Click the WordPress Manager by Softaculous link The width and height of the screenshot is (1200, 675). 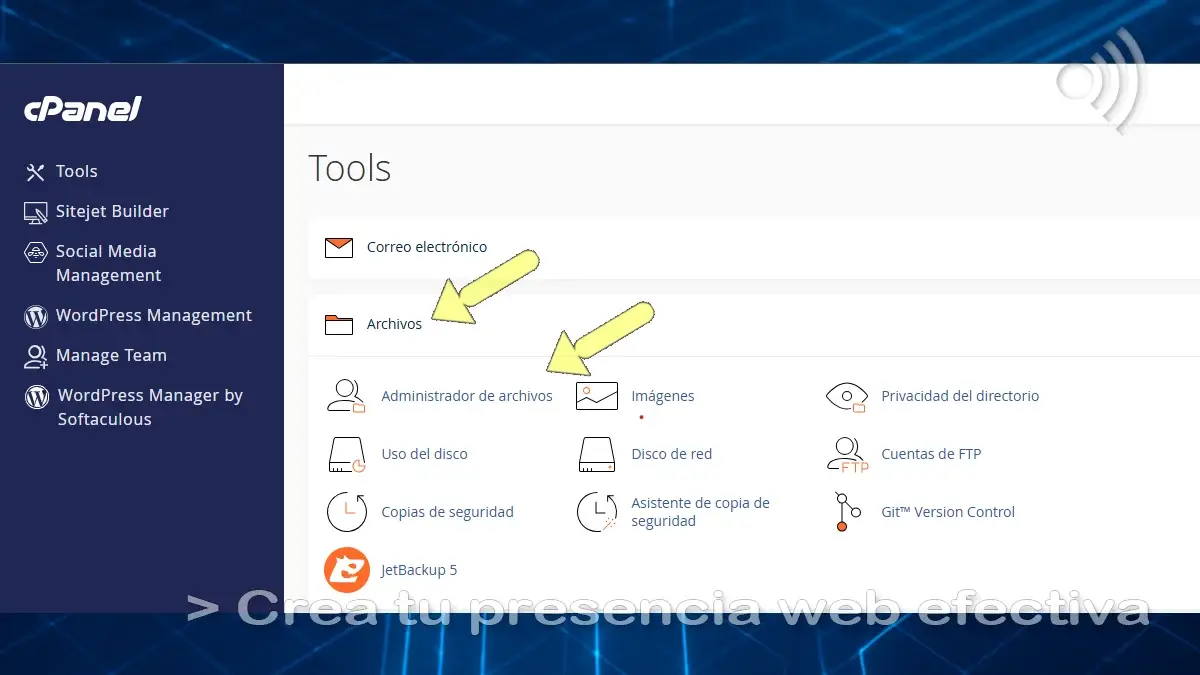[150, 407]
